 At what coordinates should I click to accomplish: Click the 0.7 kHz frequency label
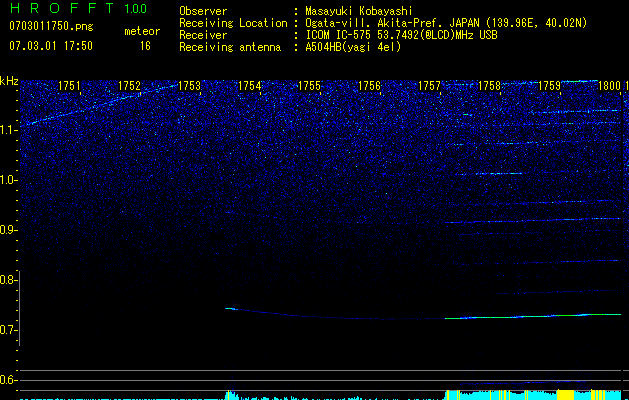click(x=9, y=330)
